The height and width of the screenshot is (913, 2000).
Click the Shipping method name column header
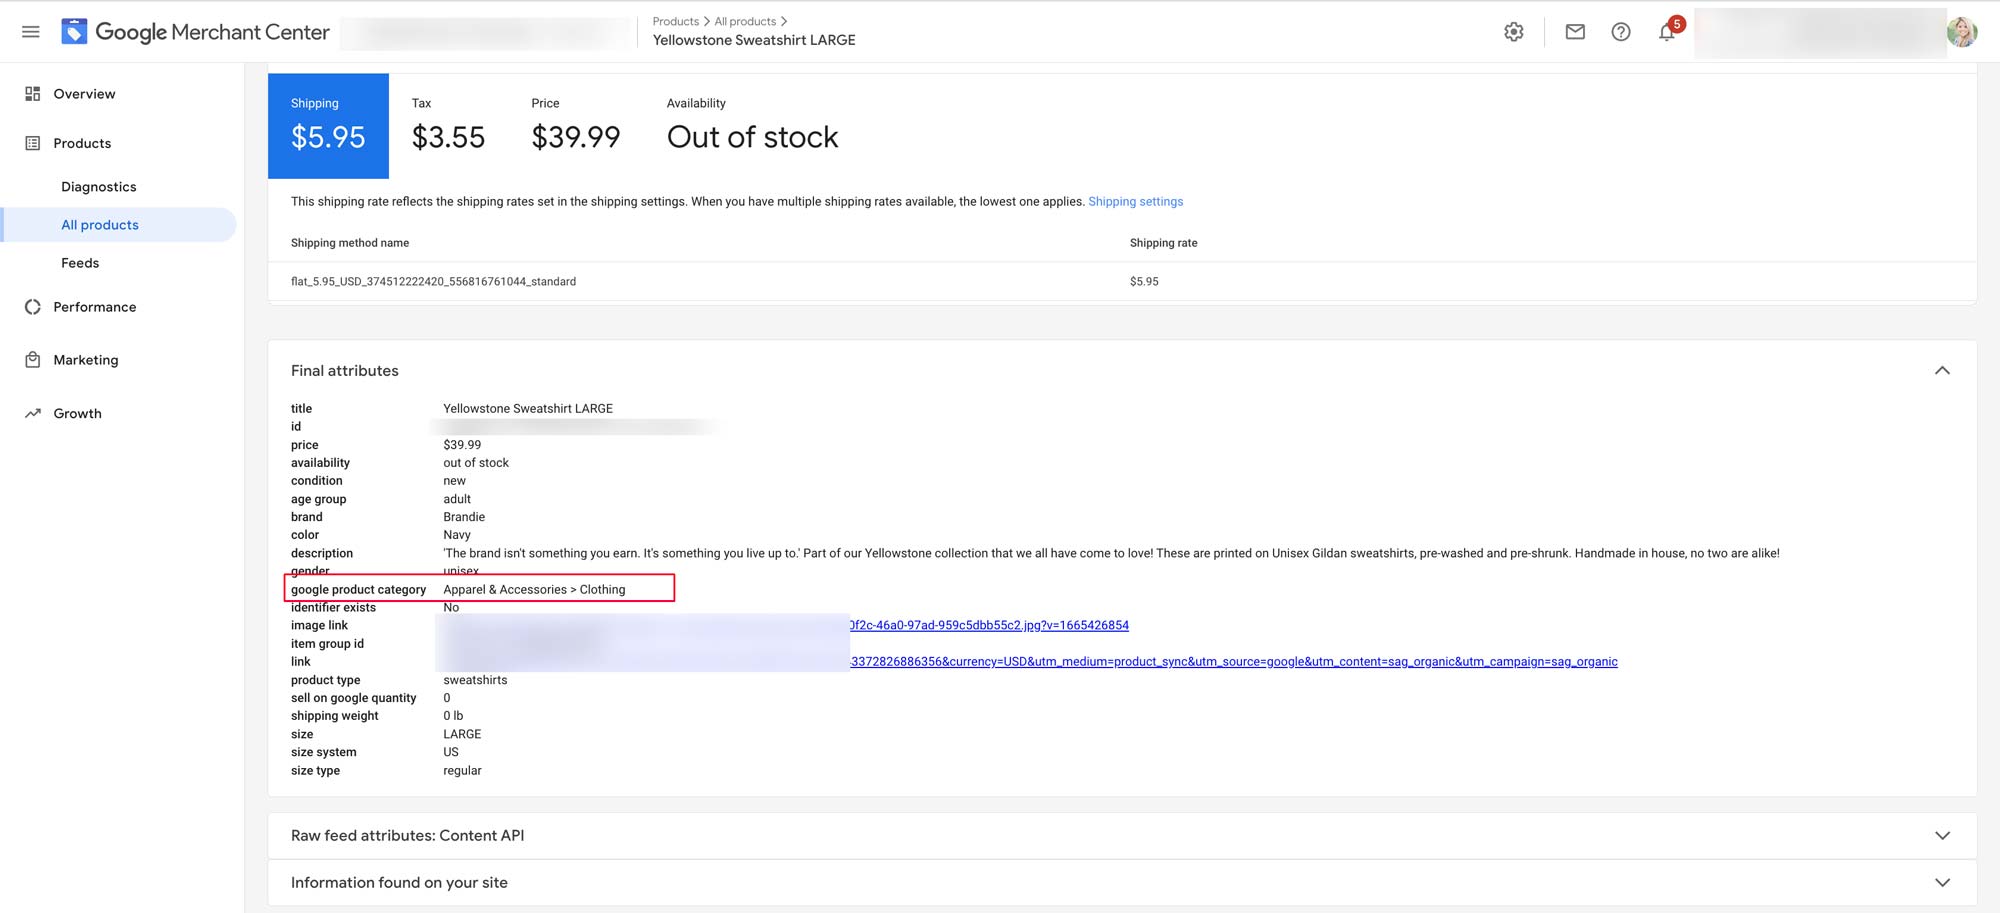point(350,243)
